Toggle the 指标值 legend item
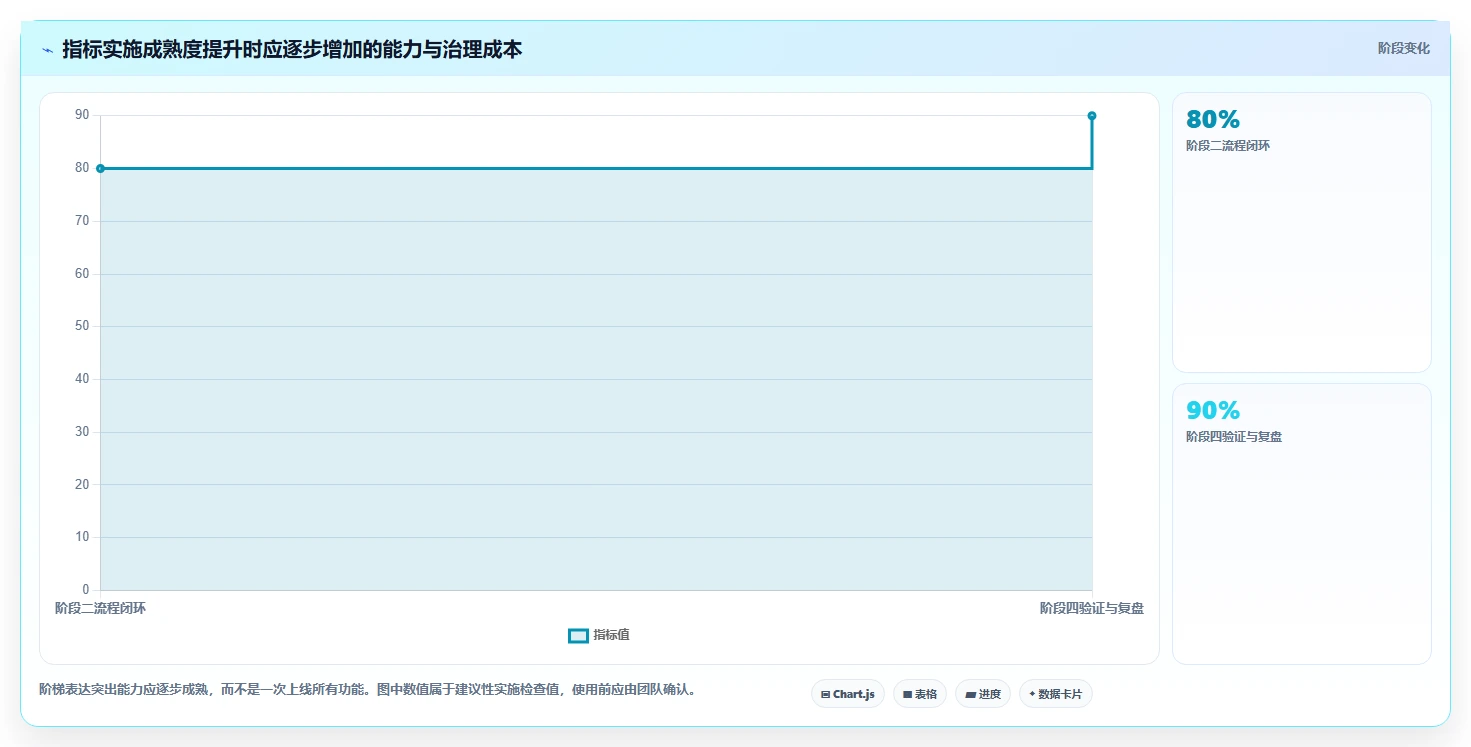 pos(599,635)
